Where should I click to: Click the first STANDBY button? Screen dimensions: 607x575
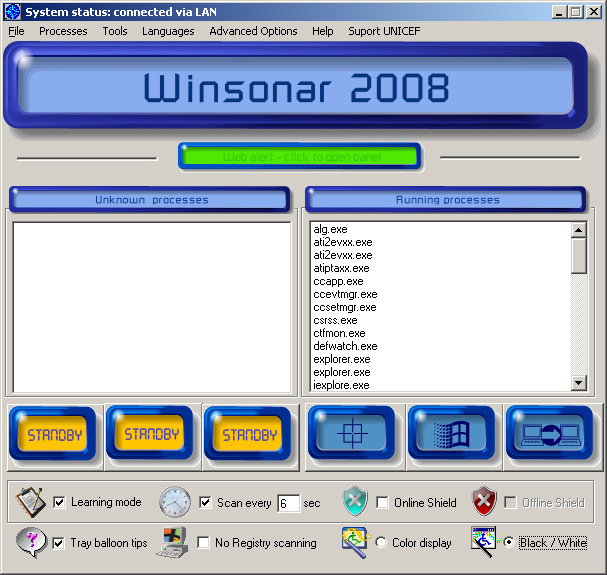53,434
